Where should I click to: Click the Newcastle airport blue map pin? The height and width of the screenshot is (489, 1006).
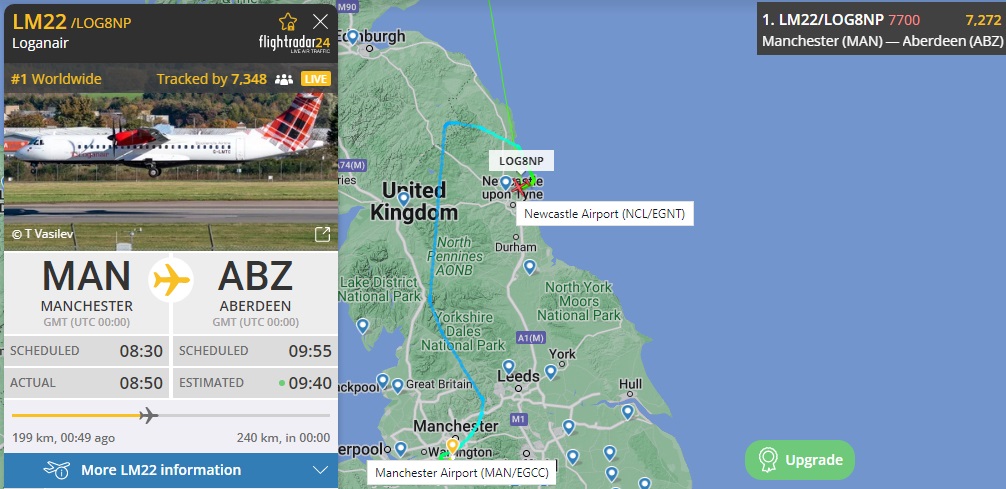506,183
